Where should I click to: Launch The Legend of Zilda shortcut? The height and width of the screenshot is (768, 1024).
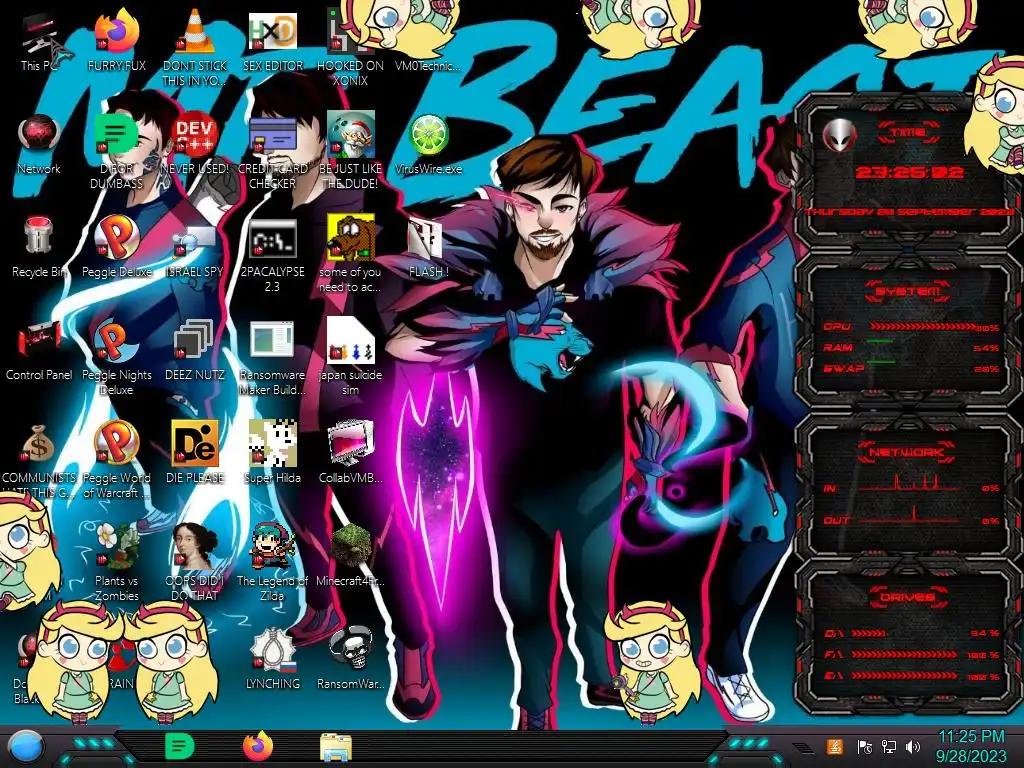(x=272, y=563)
